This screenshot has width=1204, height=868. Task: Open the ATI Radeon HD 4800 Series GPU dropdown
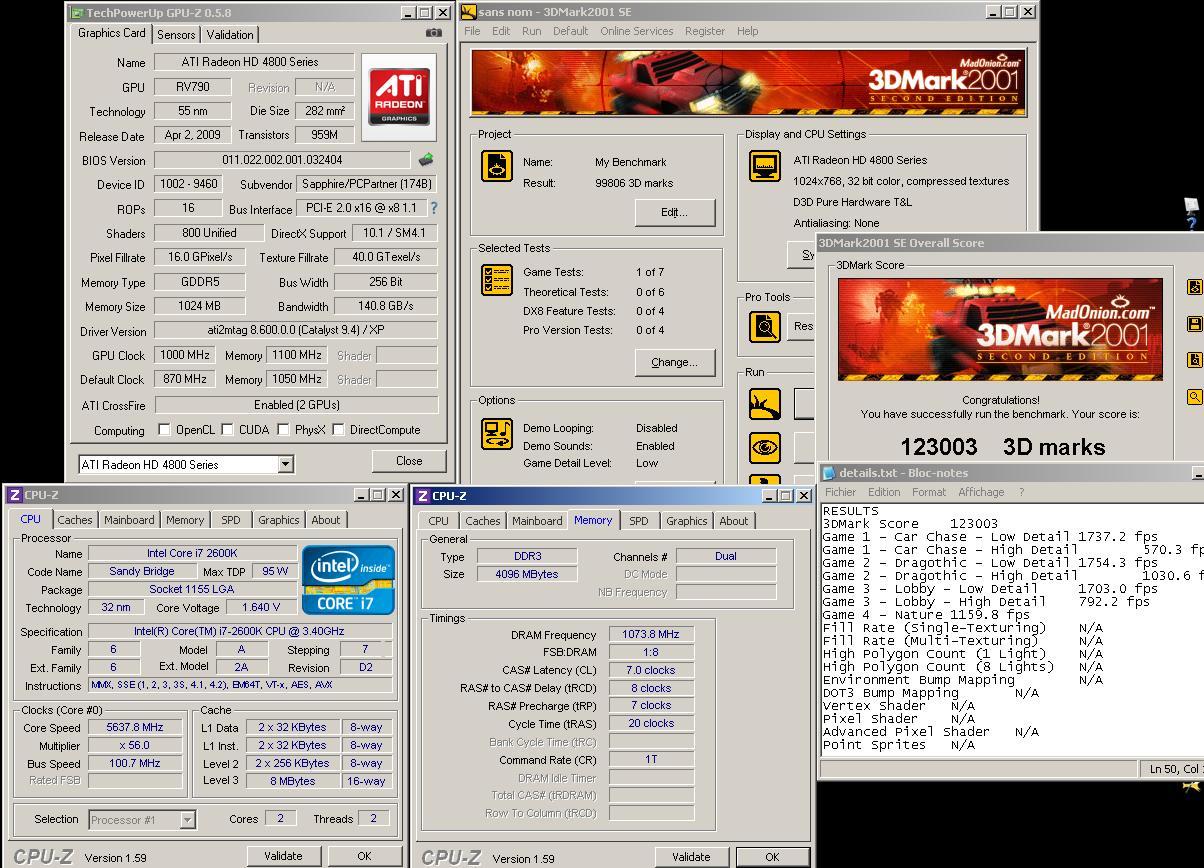click(285, 464)
